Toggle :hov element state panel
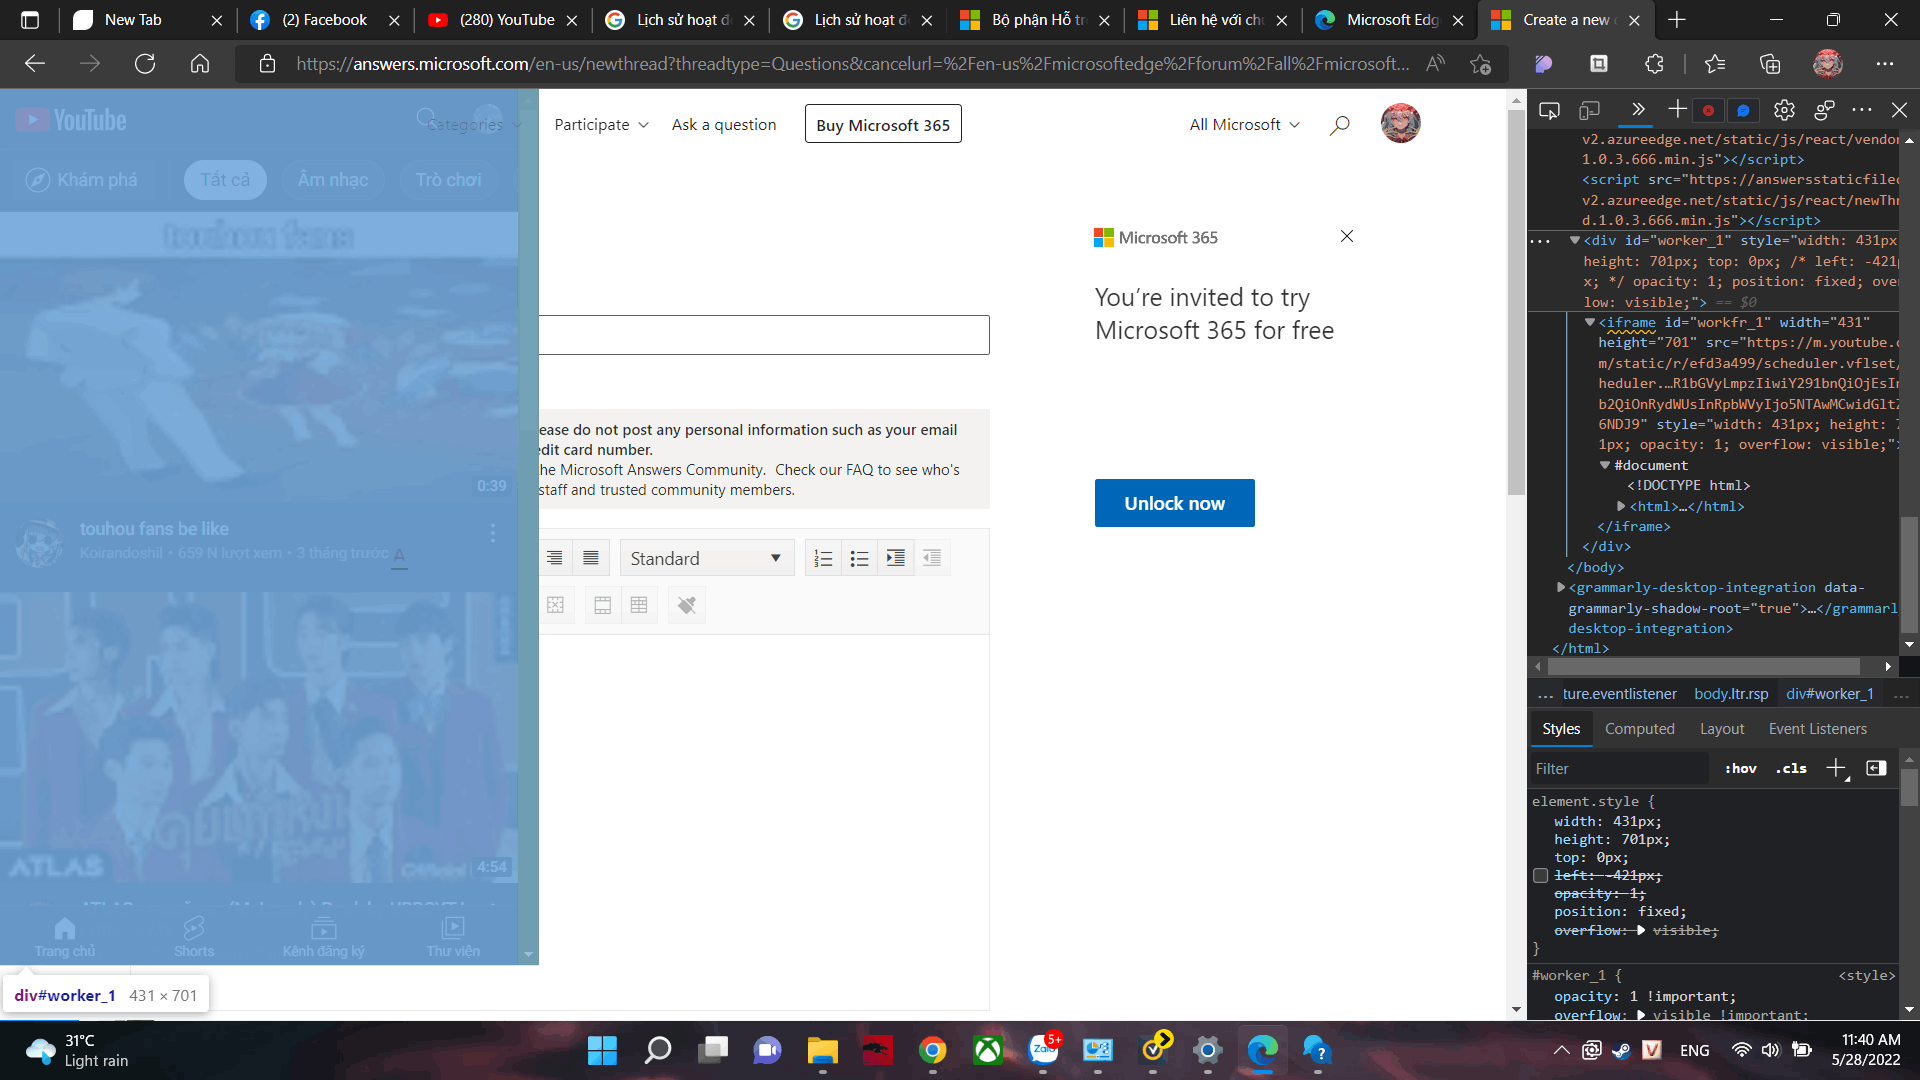This screenshot has height=1080, width=1920. point(1740,768)
